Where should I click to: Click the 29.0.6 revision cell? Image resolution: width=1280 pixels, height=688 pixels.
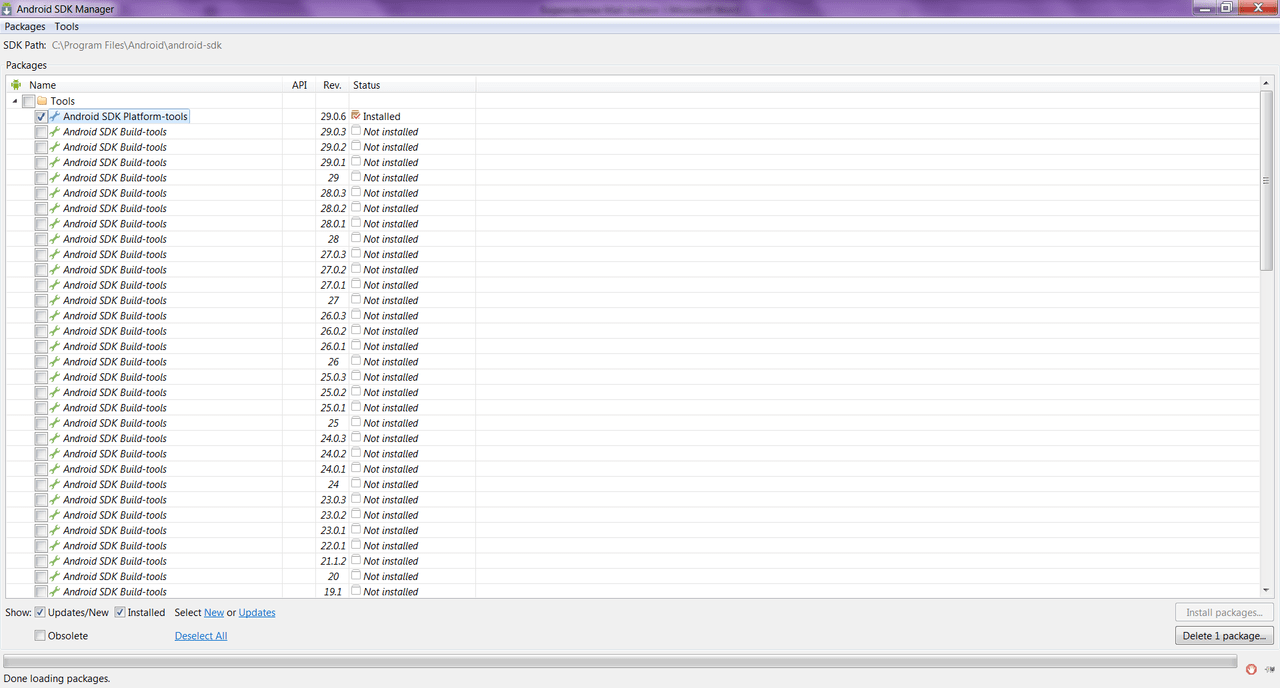333,117
